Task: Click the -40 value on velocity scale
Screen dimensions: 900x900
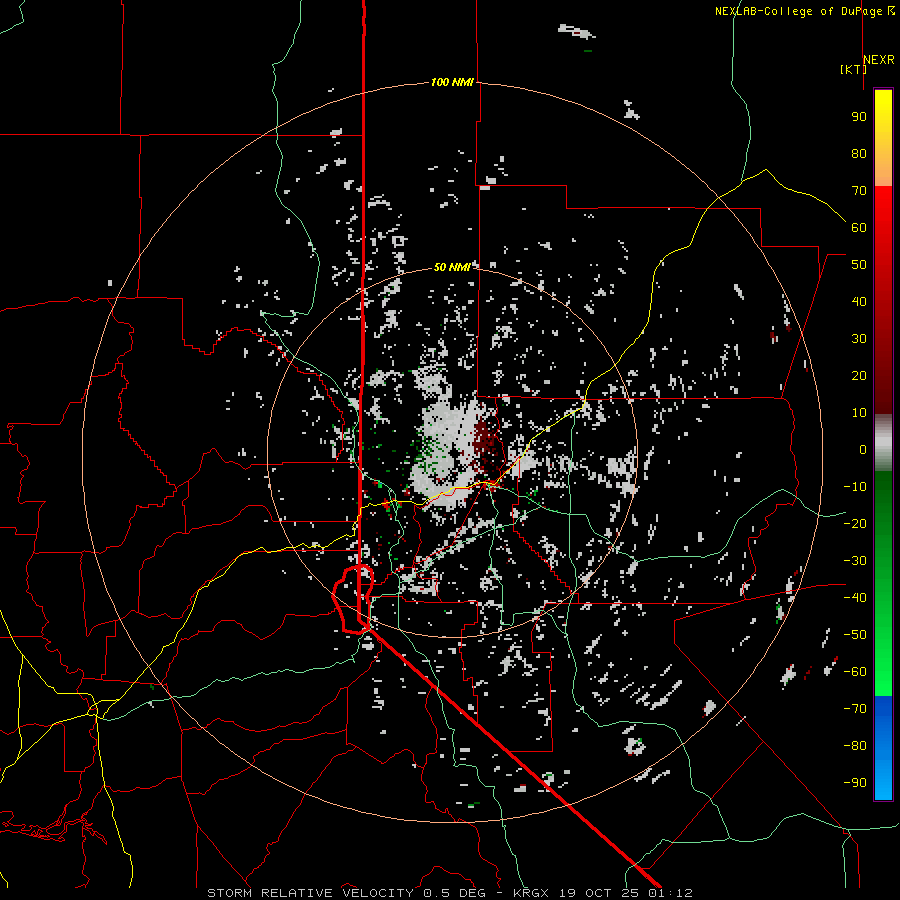Action: (x=855, y=598)
